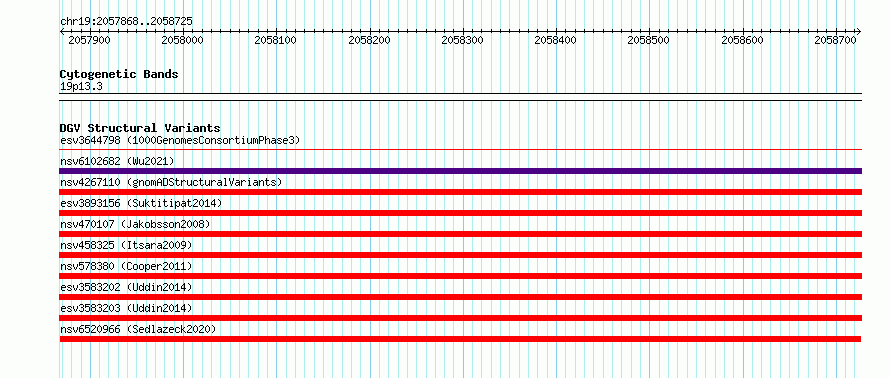This screenshot has width=890, height=378.
Task: Click the DGV Structural Variants track title
Action: 140,128
